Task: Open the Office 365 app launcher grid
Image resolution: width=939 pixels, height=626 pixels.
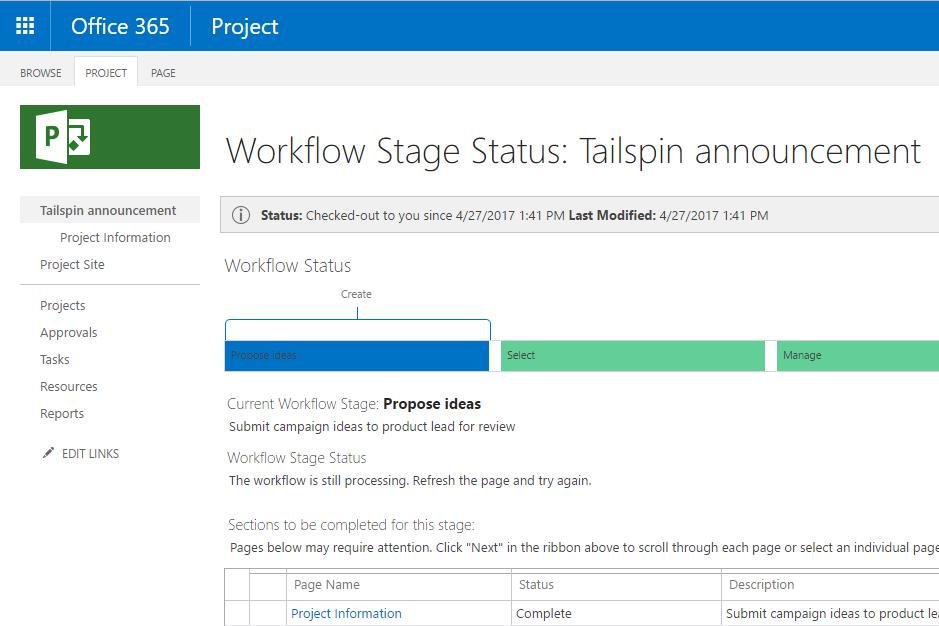Action: (25, 26)
